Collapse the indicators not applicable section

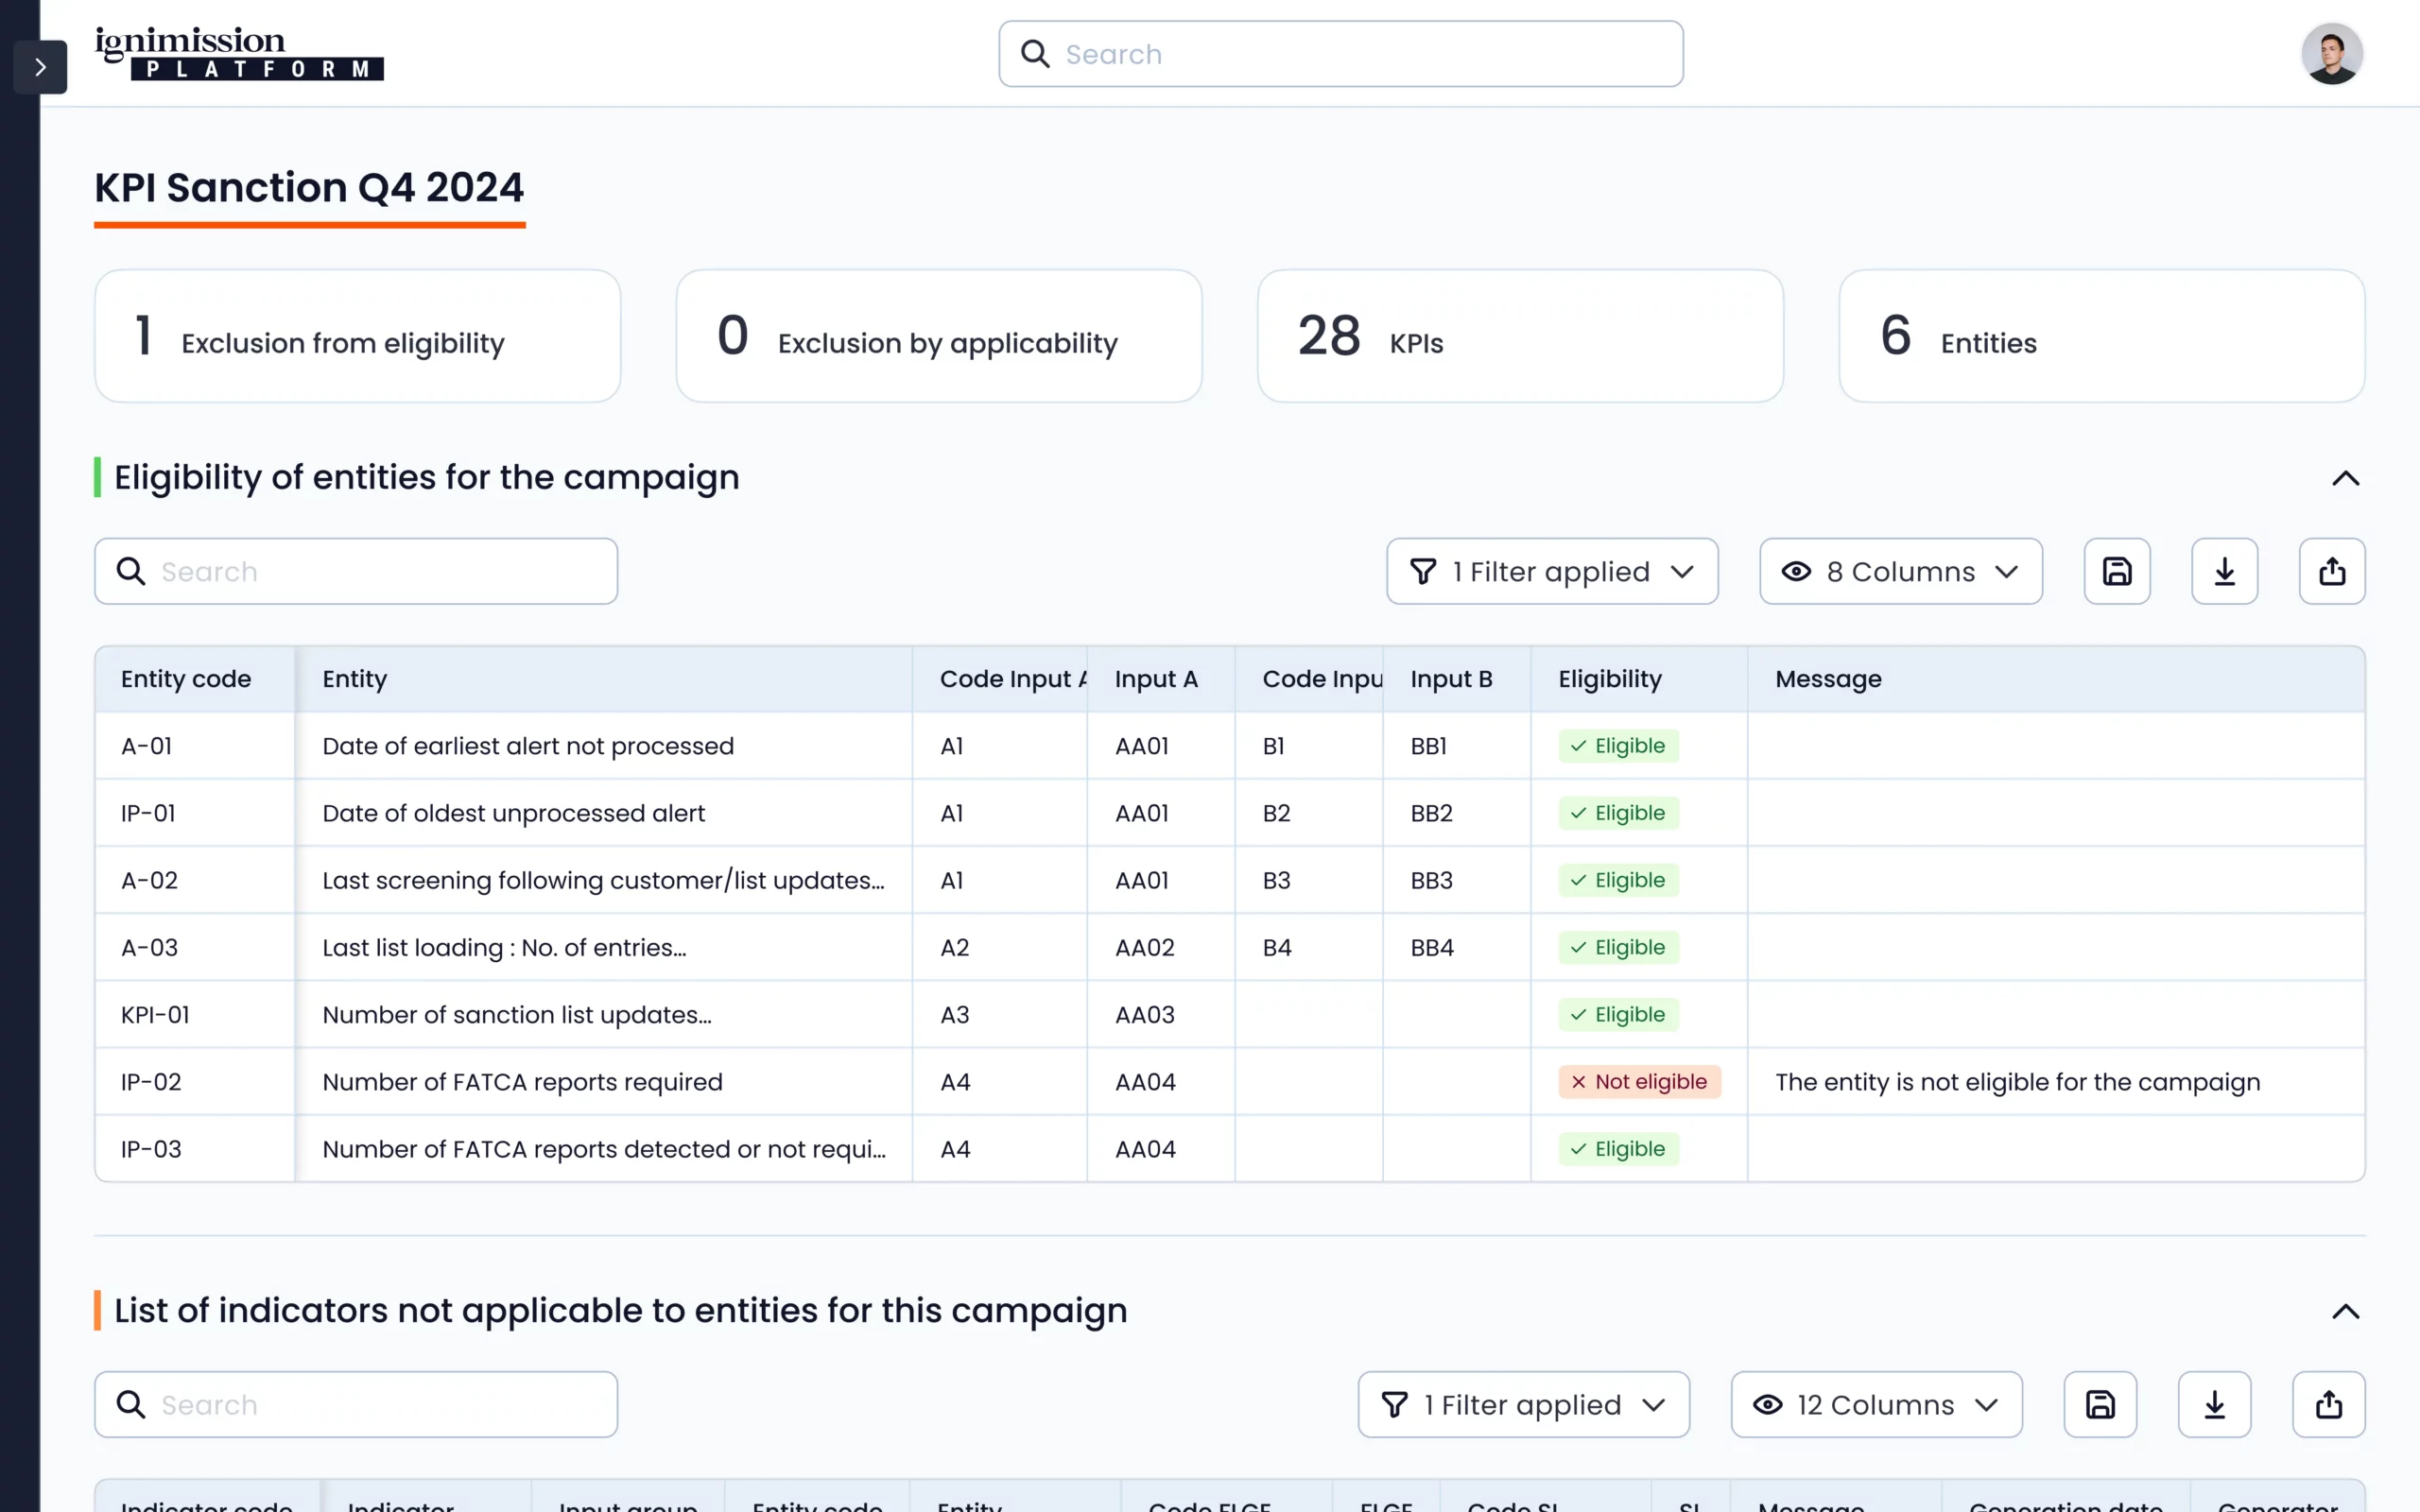click(x=2345, y=1311)
